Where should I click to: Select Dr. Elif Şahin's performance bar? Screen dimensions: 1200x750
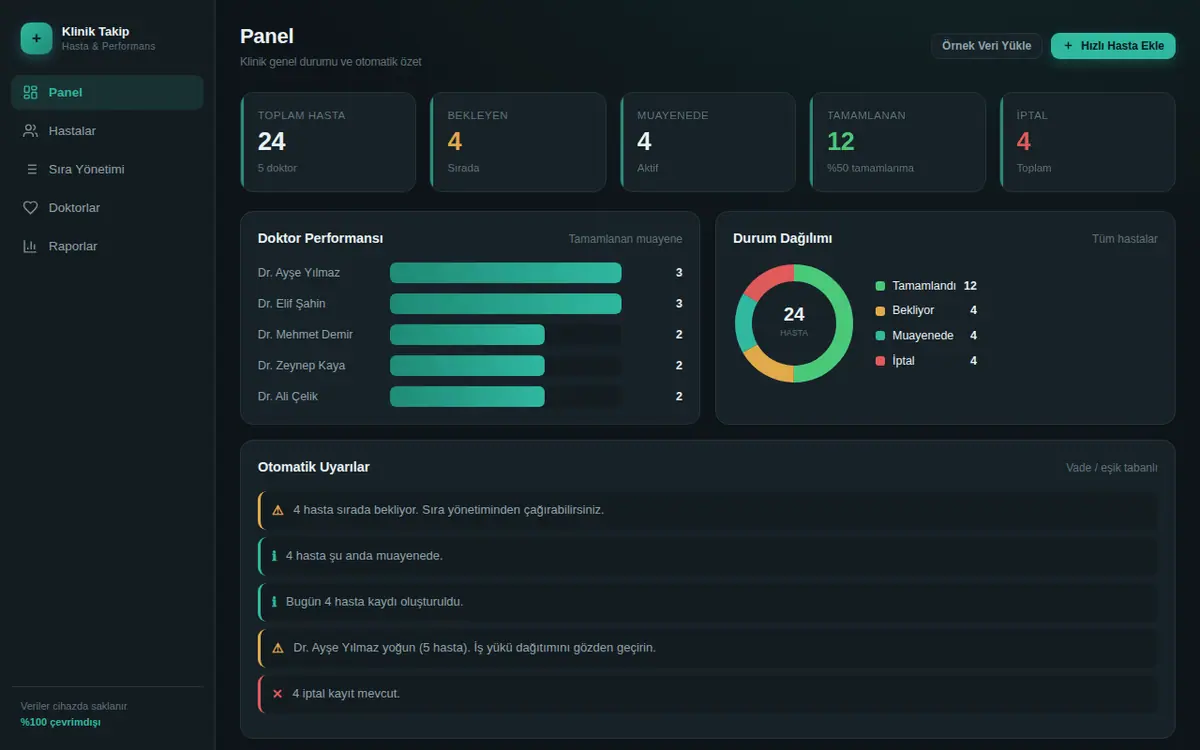[505, 304]
